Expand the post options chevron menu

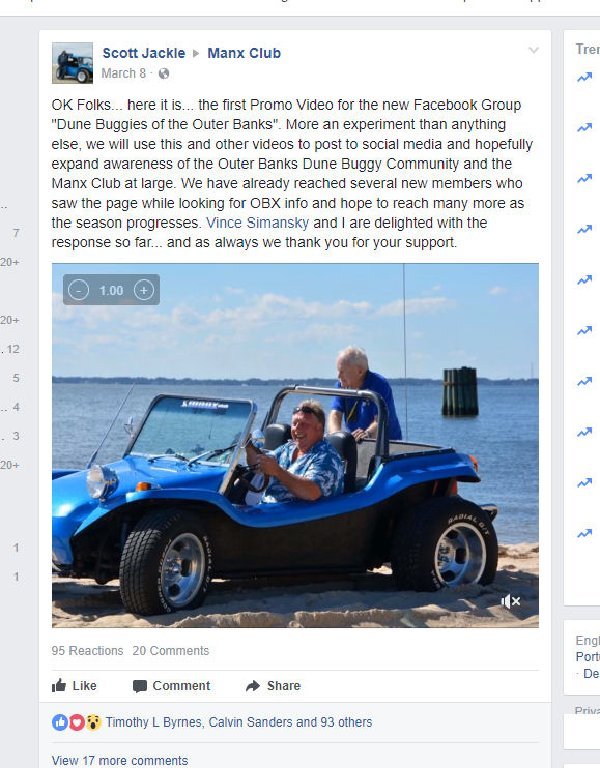534,50
